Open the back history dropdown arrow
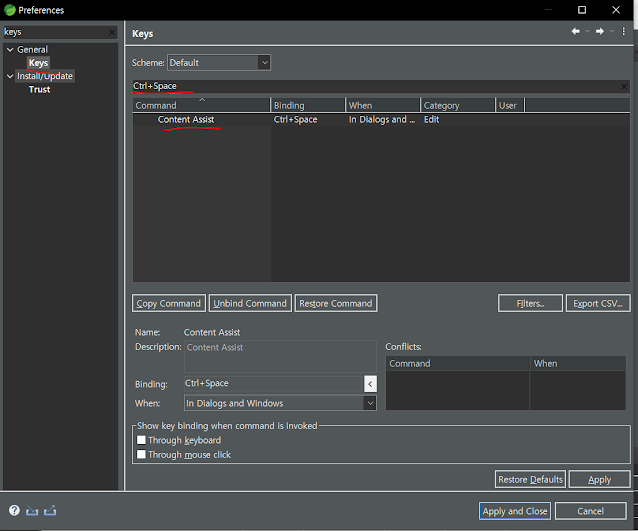 click(587, 32)
